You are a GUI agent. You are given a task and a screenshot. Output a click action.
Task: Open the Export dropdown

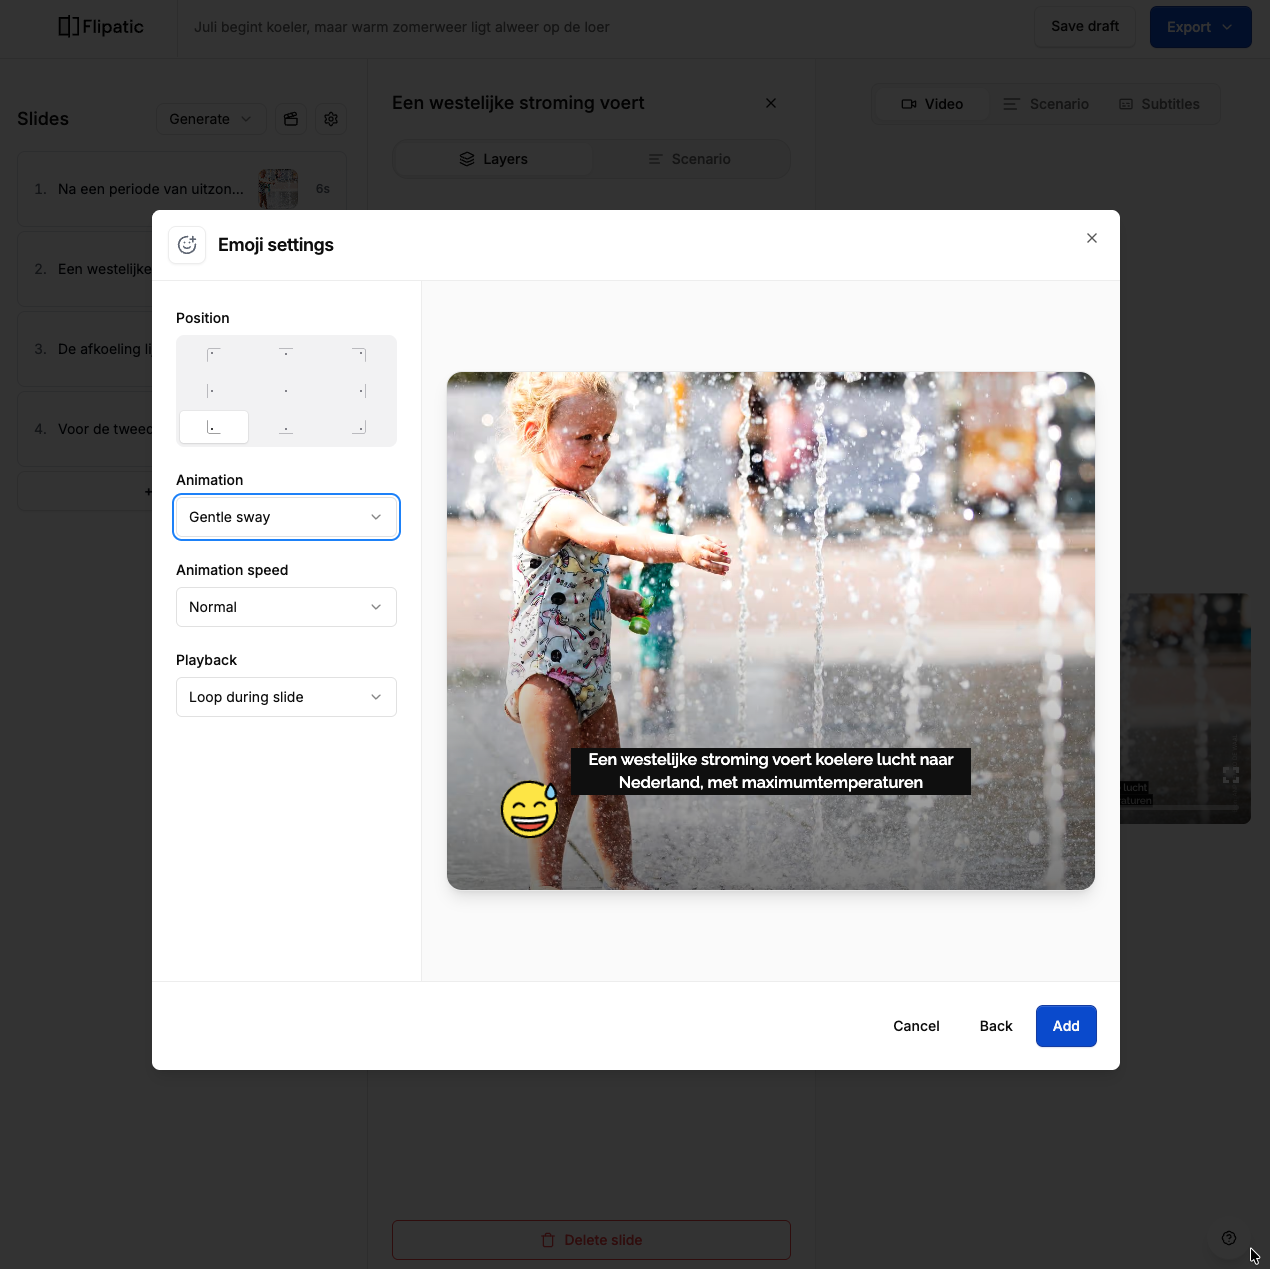1200,27
